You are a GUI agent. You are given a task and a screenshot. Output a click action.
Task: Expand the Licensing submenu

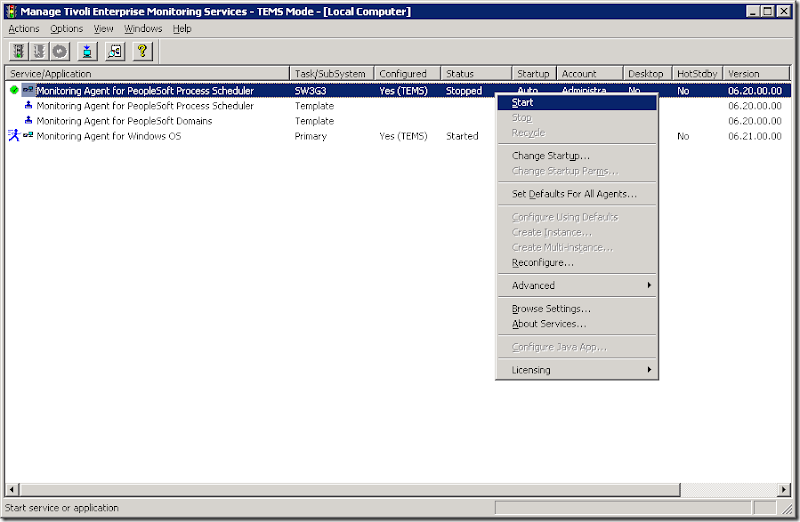[577, 370]
